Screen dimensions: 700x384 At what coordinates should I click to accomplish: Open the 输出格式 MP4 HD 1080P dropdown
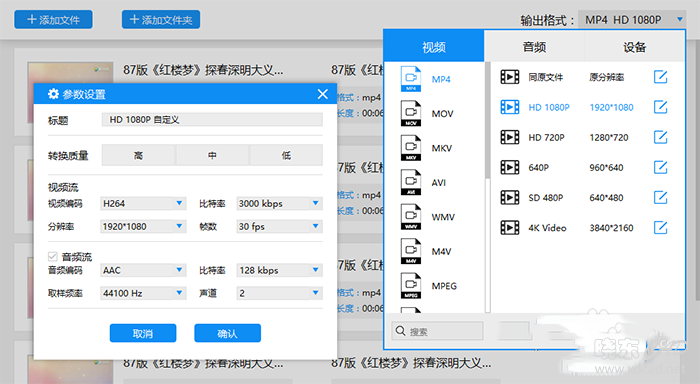tap(632, 20)
